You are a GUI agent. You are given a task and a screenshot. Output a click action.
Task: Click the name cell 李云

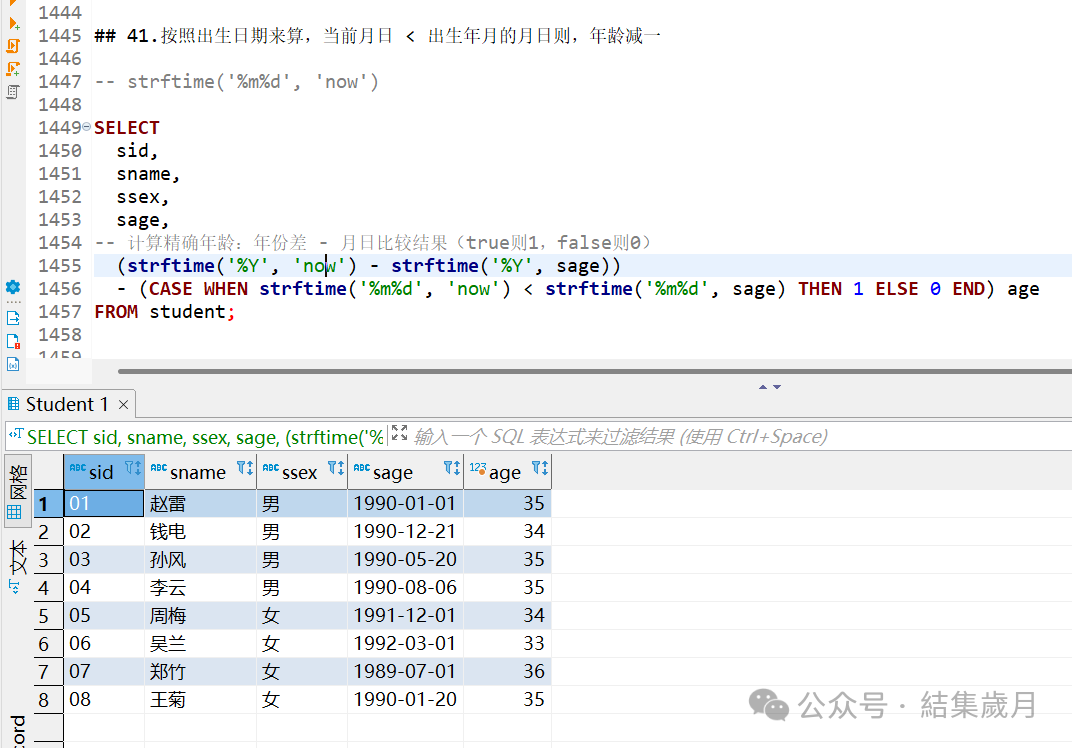pyautogui.click(x=200, y=588)
